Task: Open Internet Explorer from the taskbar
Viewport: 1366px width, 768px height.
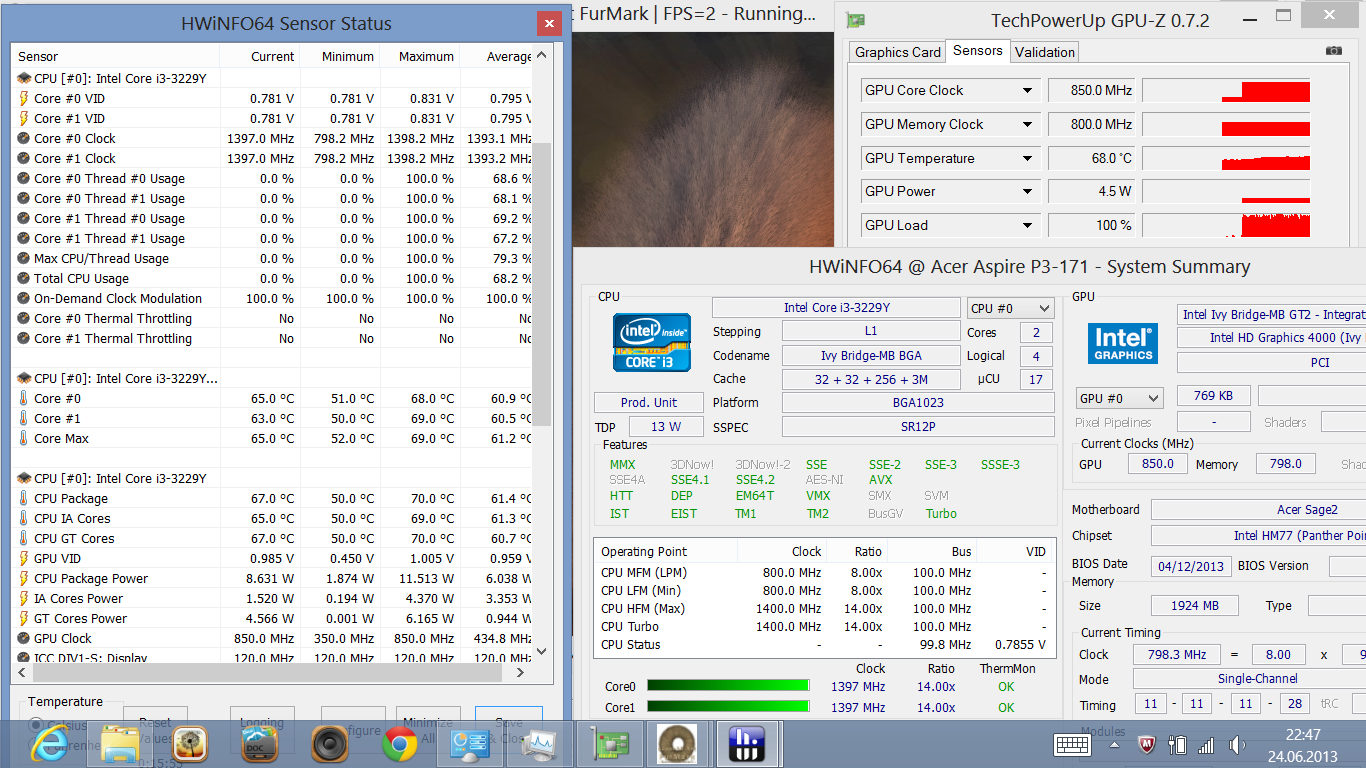Action: pos(50,743)
